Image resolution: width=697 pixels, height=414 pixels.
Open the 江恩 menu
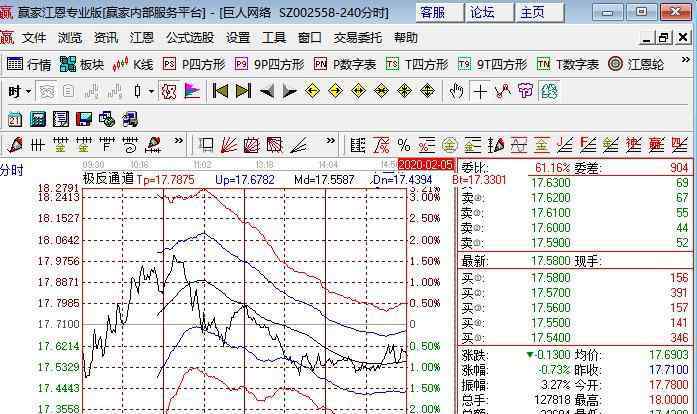pos(142,38)
